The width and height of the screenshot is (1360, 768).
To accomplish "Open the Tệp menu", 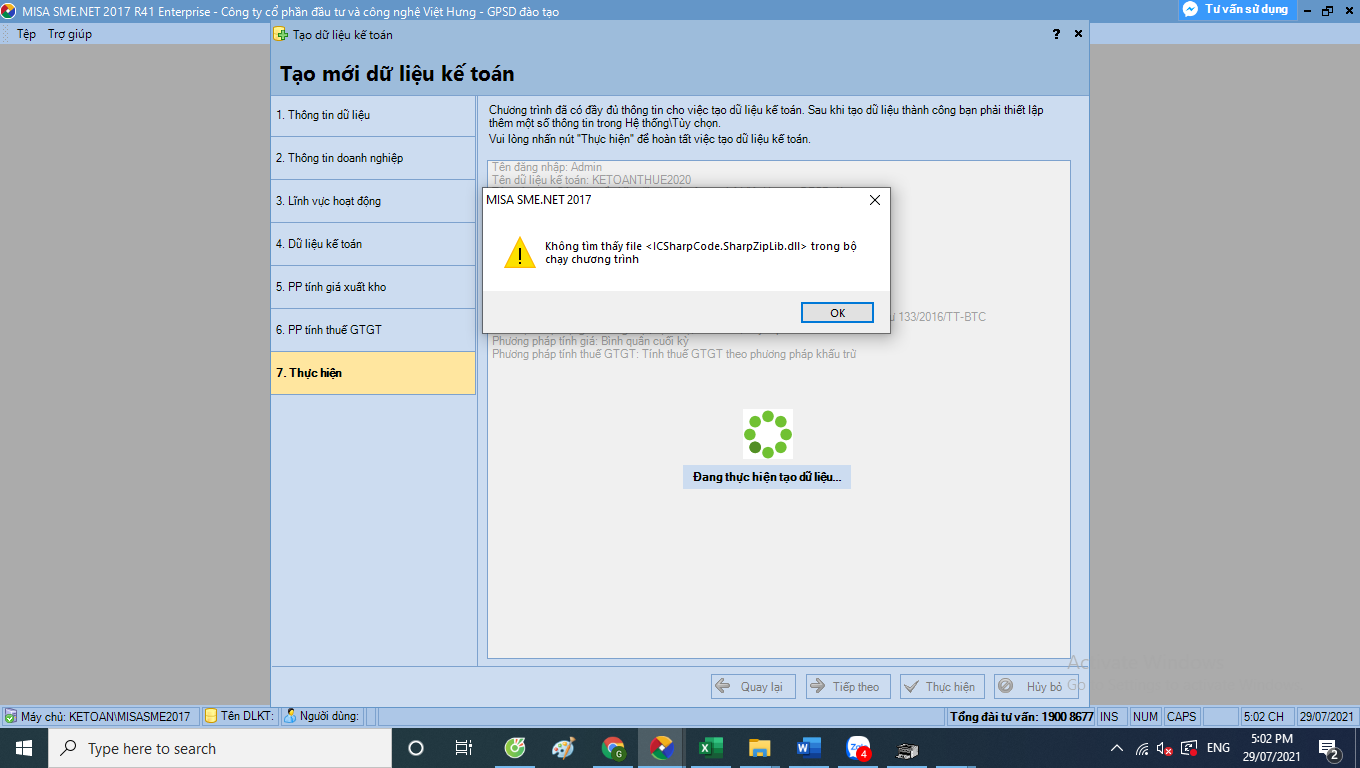I will 26,34.
